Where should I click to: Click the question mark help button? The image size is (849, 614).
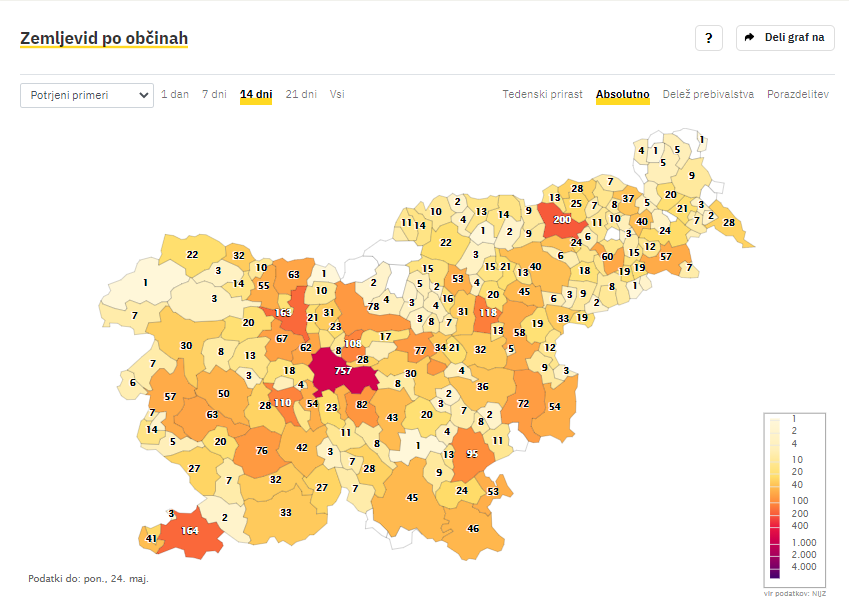pyautogui.click(x=708, y=38)
